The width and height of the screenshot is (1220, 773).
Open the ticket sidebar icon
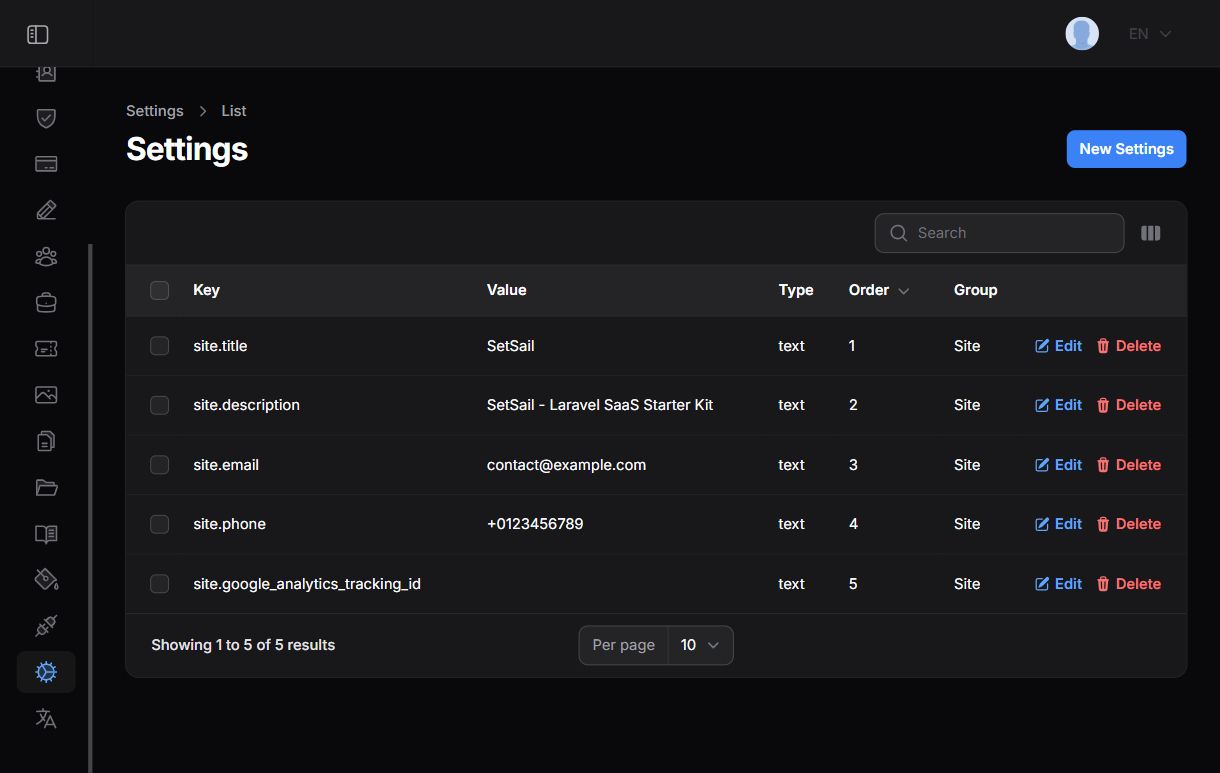46,348
